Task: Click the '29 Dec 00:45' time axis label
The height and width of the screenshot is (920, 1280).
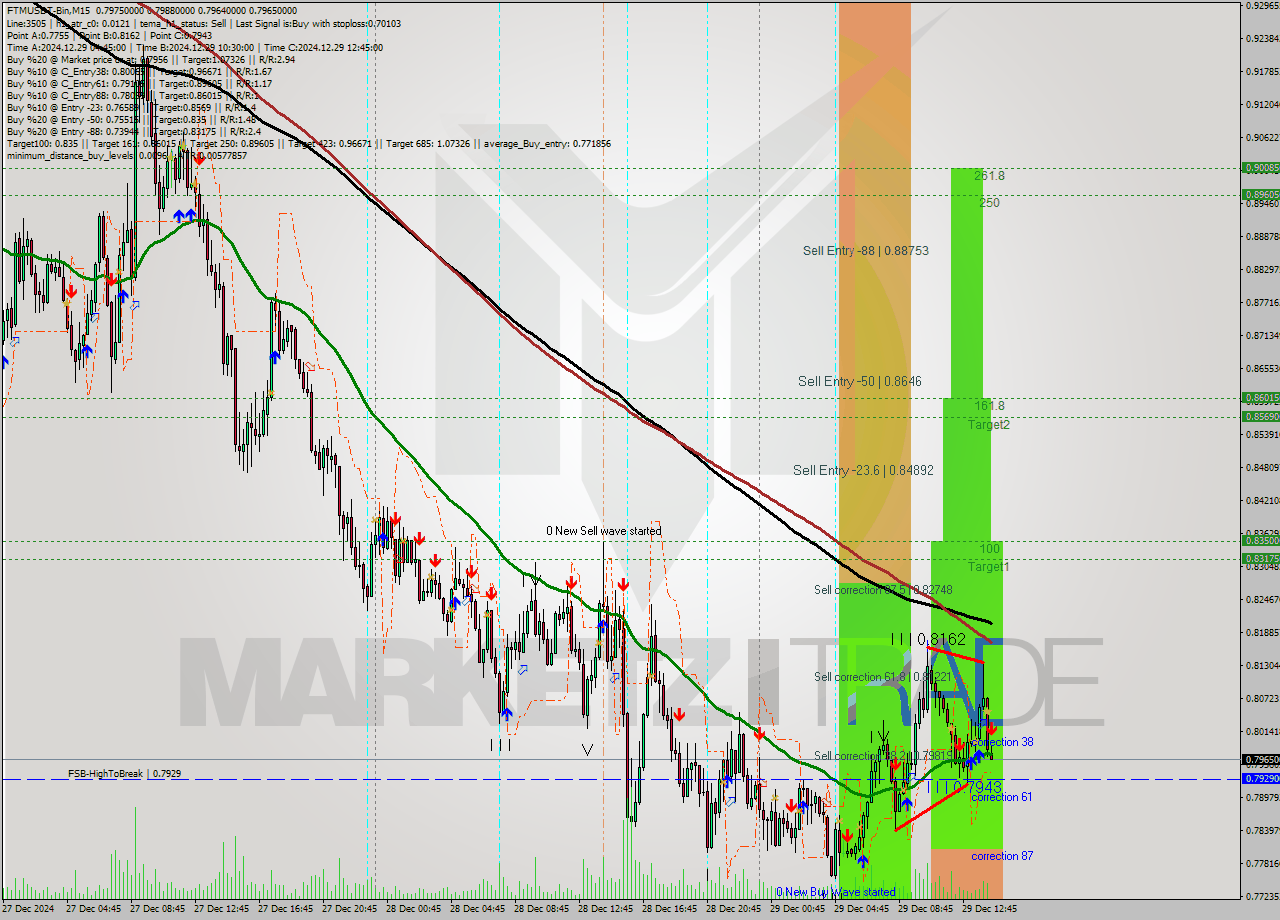Action: click(x=797, y=910)
